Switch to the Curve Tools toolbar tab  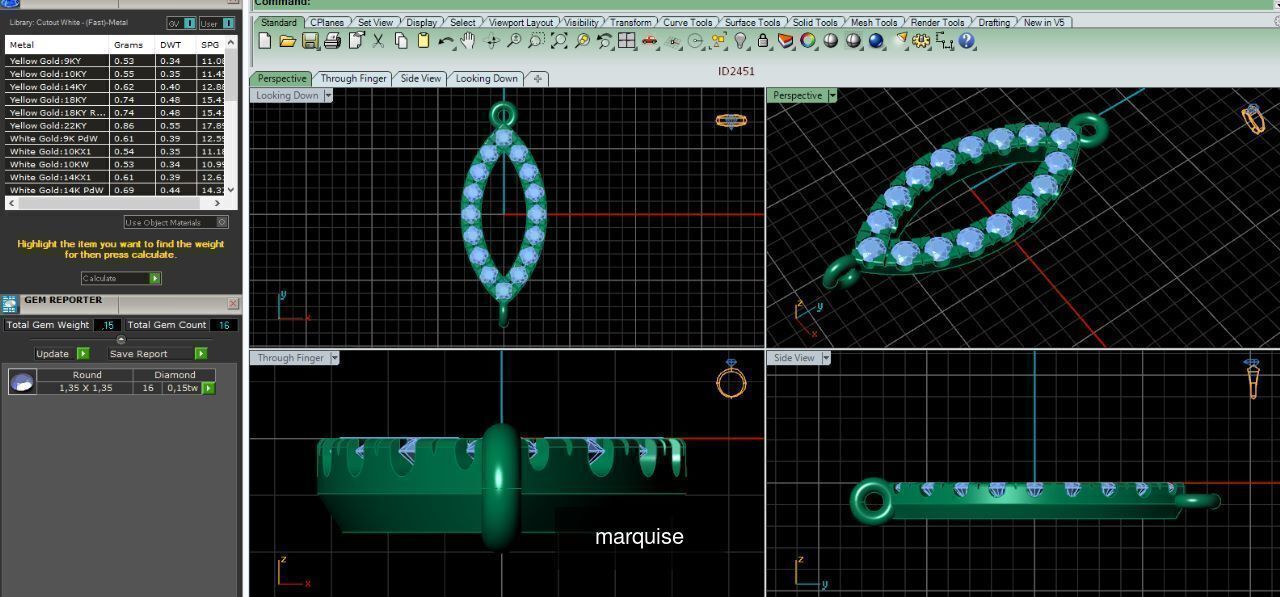tap(688, 22)
